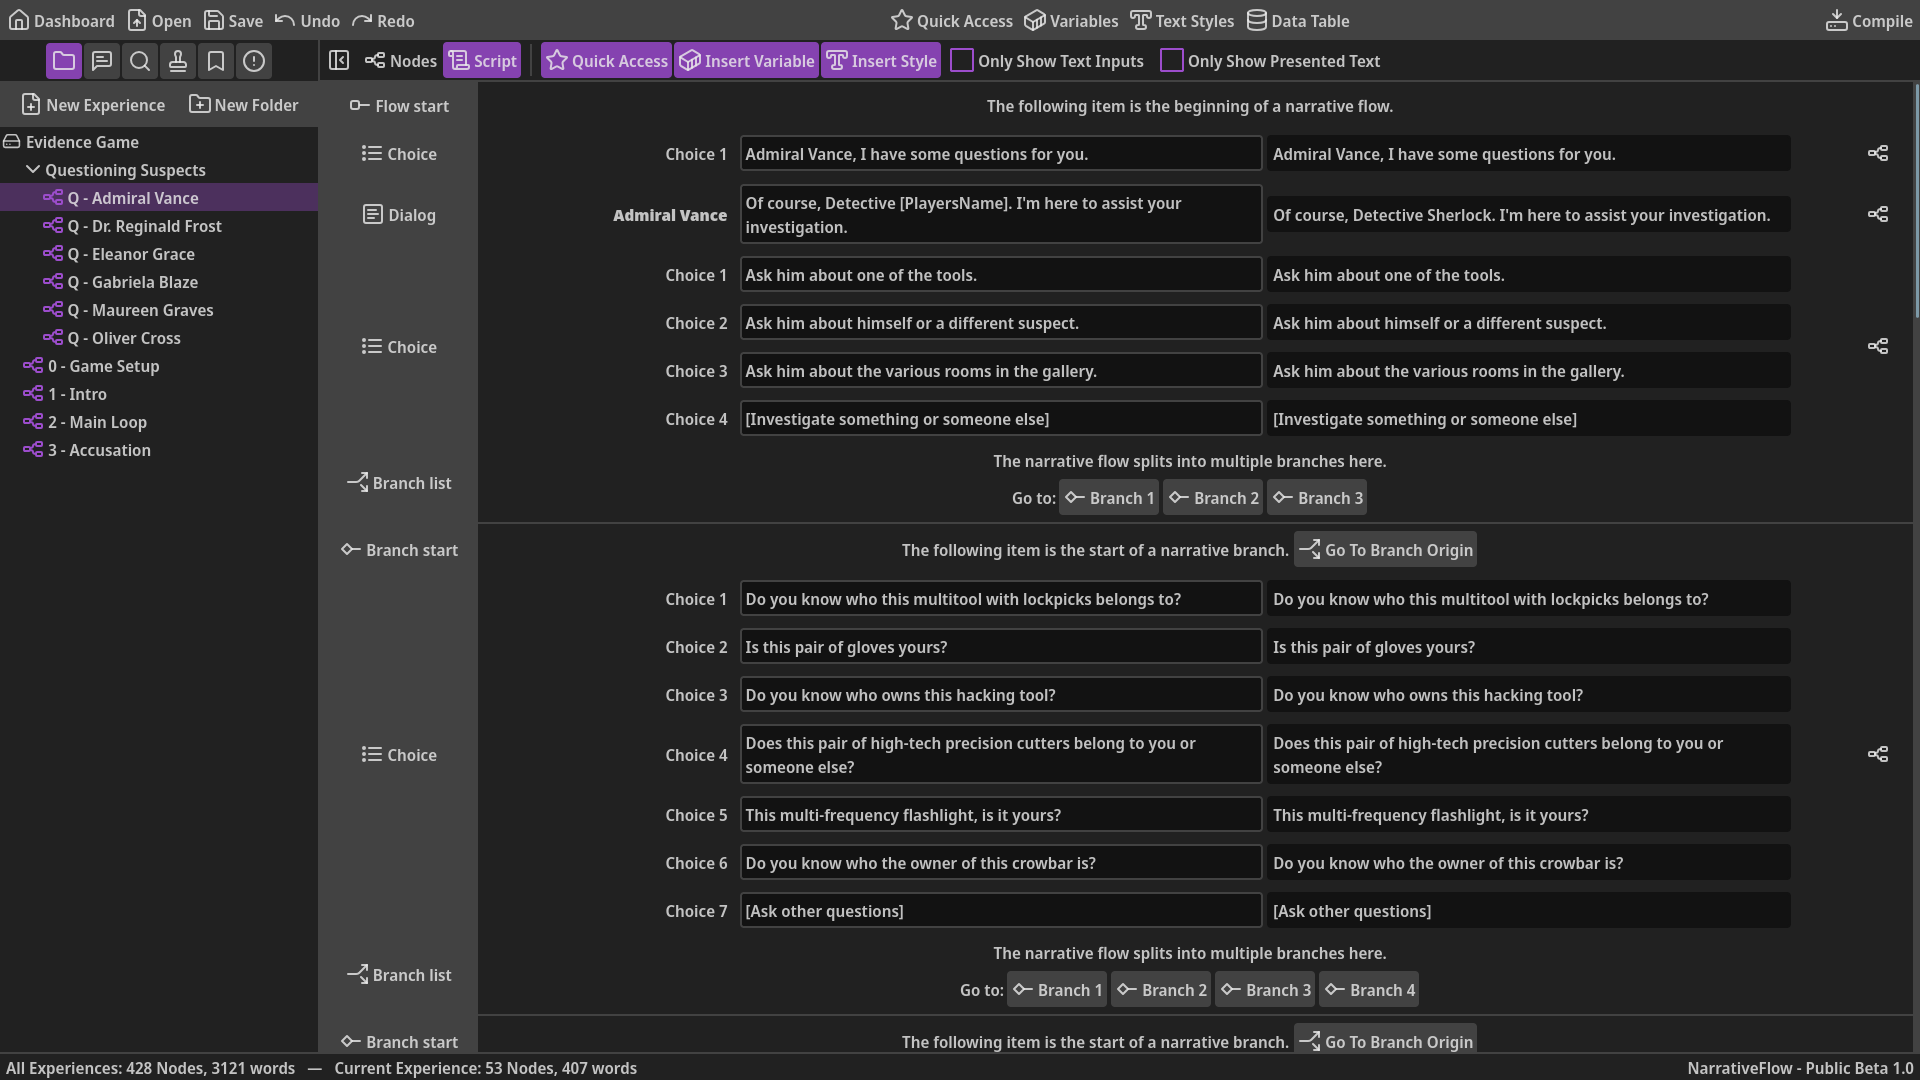Select the stamp tool icon
The height and width of the screenshot is (1080, 1920).
[178, 61]
